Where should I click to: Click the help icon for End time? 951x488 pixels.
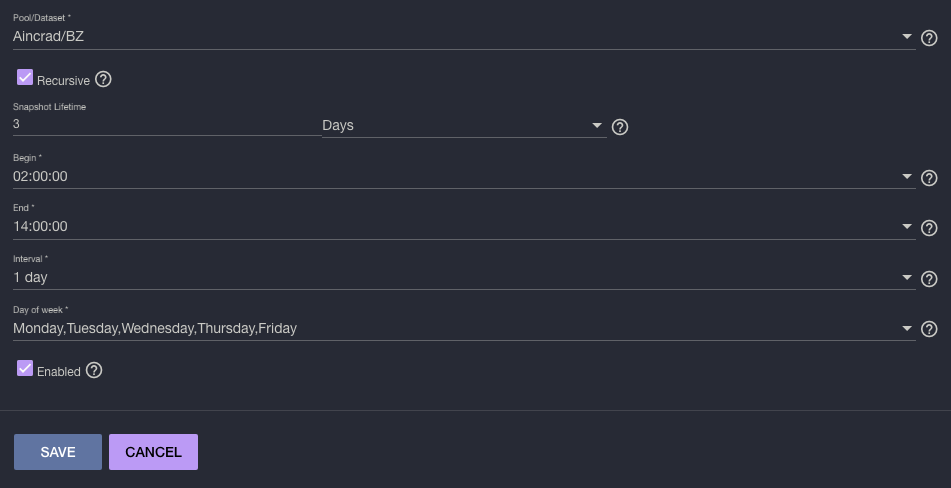click(929, 227)
